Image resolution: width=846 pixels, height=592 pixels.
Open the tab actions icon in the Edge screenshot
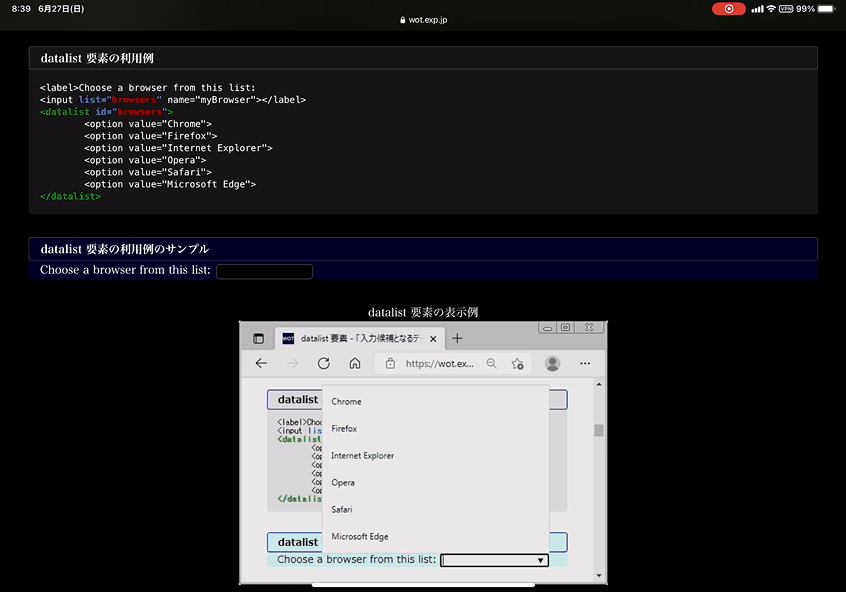coord(258,338)
